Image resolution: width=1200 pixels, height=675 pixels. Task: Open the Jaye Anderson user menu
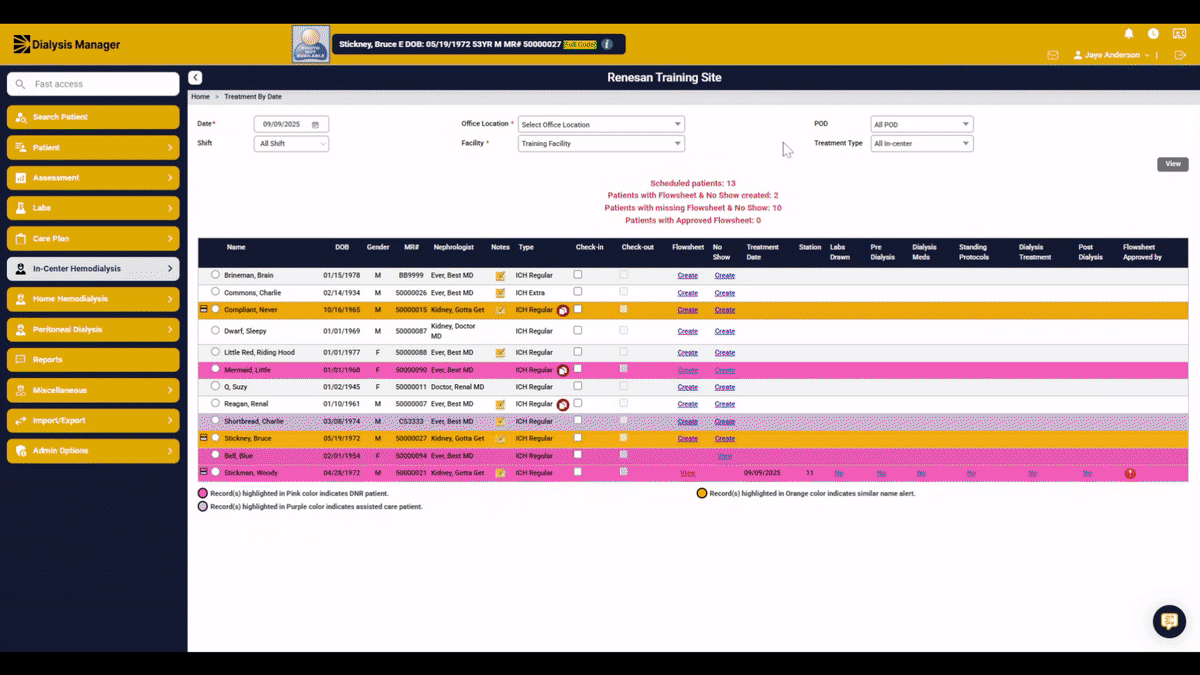[x=1112, y=55]
